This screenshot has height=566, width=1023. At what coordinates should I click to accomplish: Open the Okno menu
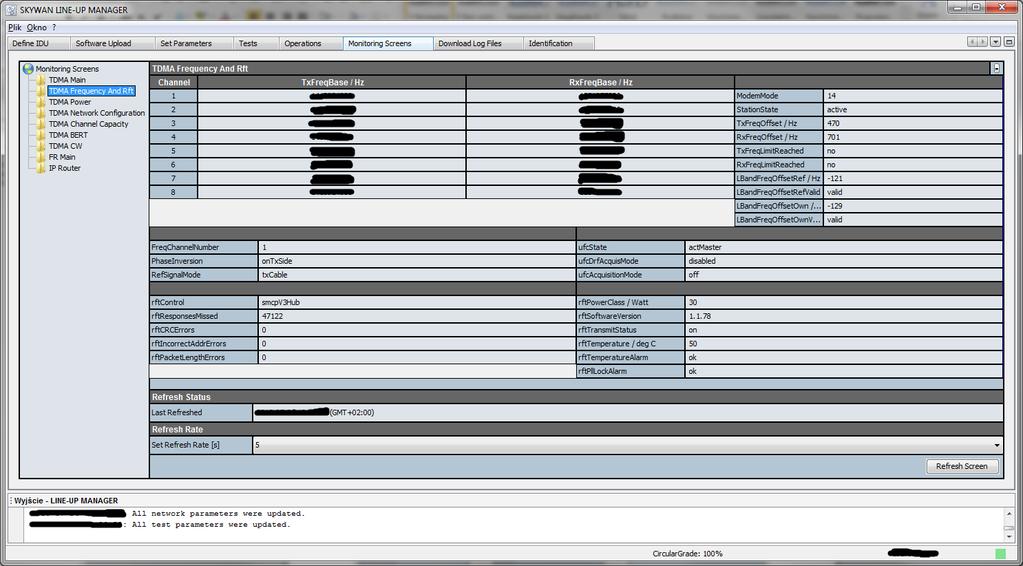tap(37, 27)
